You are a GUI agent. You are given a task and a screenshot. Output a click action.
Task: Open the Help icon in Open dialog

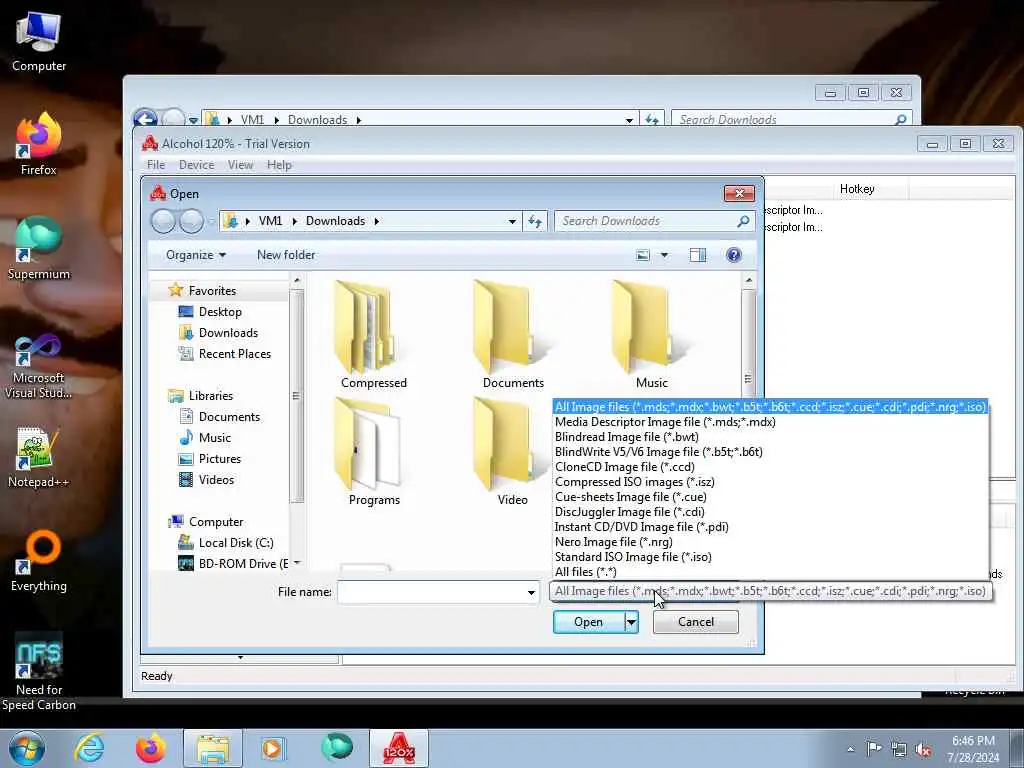[x=733, y=255]
